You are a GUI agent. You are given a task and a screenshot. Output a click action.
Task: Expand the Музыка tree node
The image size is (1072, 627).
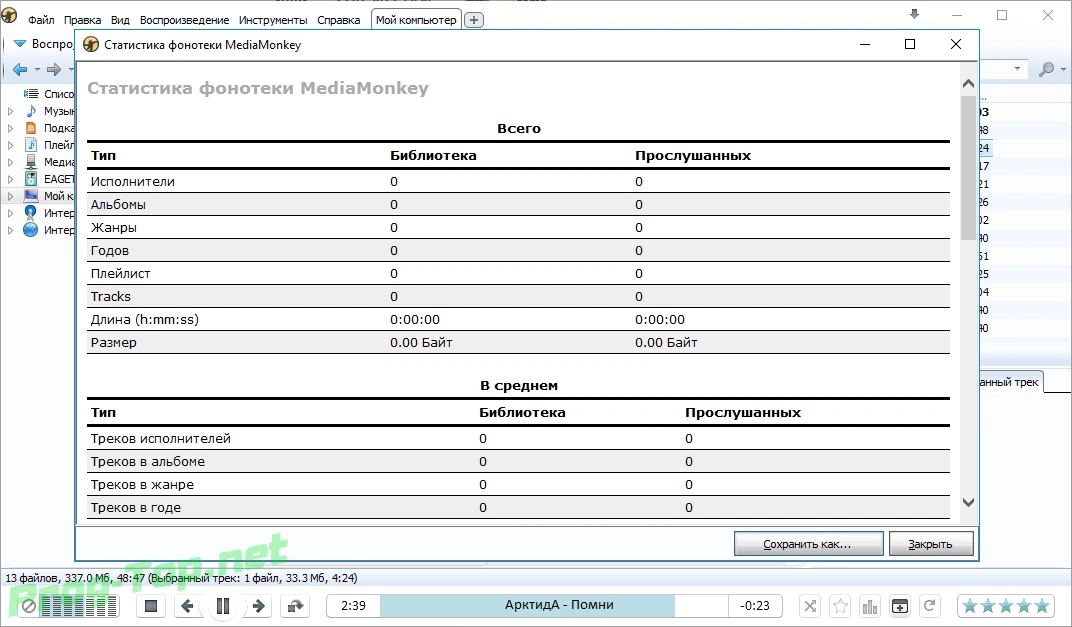pos(10,111)
